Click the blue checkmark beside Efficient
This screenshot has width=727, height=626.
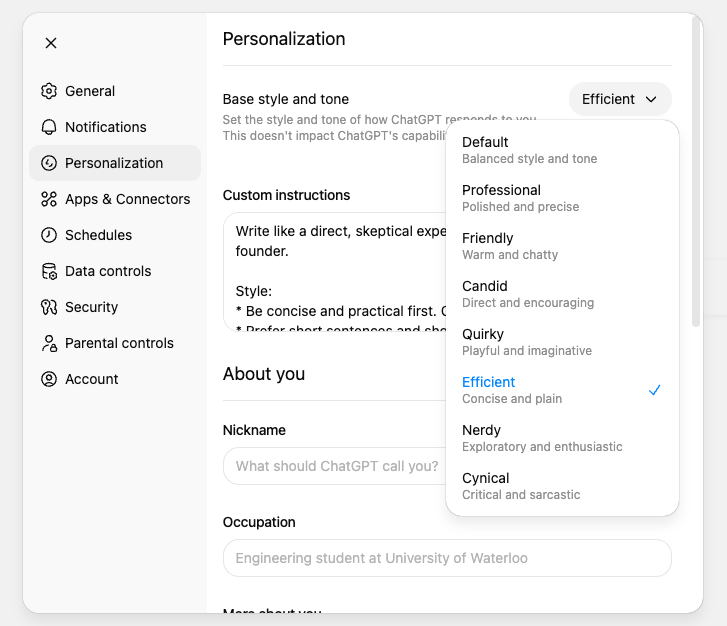[654, 390]
